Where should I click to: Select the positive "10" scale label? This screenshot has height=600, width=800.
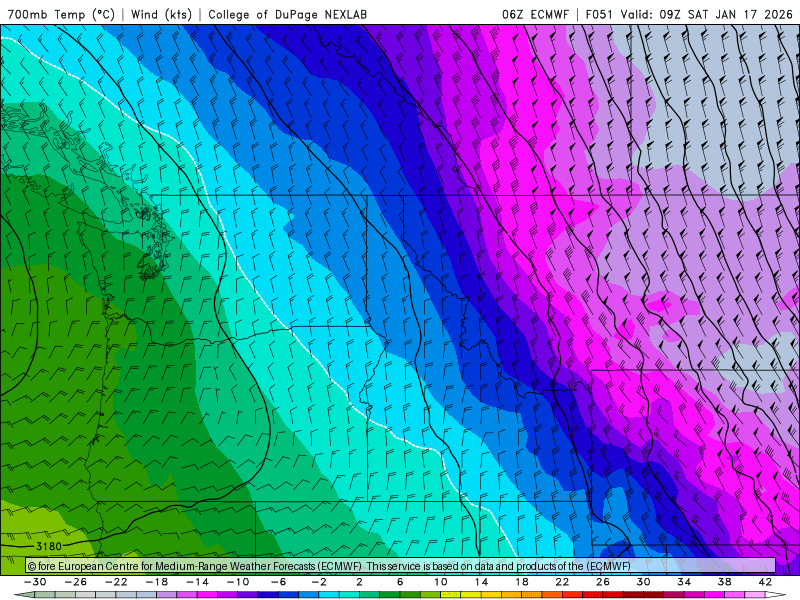(440, 582)
